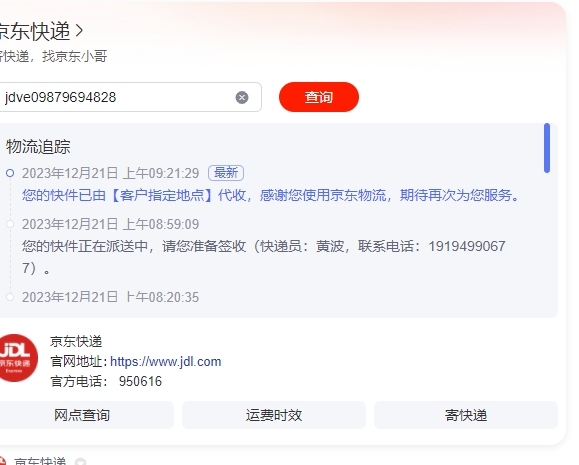
Task: Select the 08:59:09 timeline dot marker
Action: 10,224
